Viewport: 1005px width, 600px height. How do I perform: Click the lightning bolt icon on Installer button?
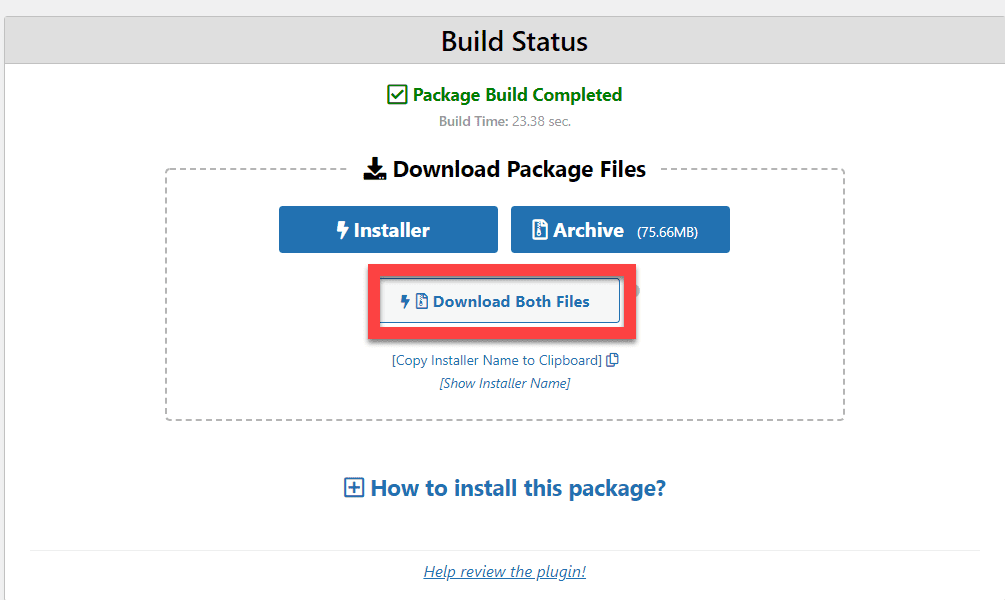pos(342,229)
